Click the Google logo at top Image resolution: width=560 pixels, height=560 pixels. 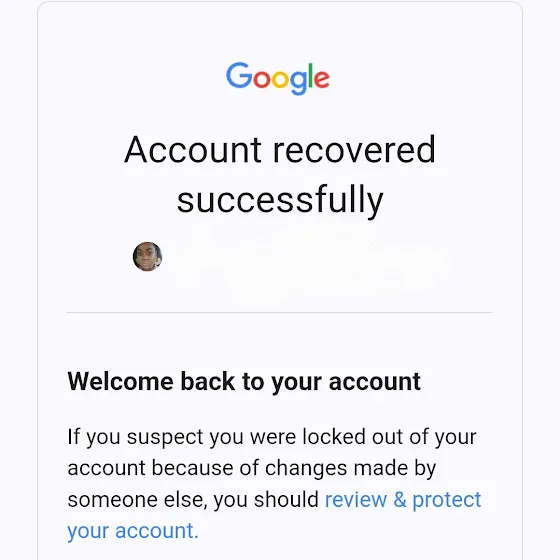[x=278, y=78]
